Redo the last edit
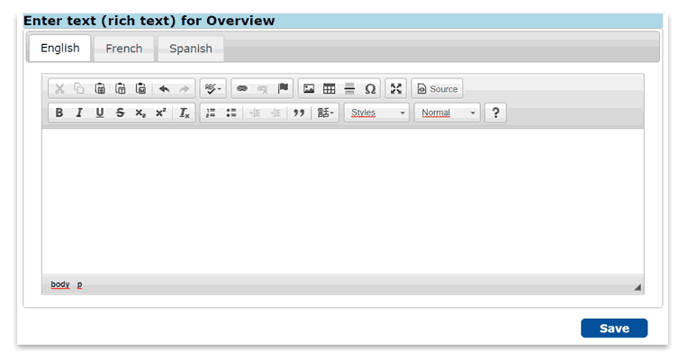 (184, 89)
